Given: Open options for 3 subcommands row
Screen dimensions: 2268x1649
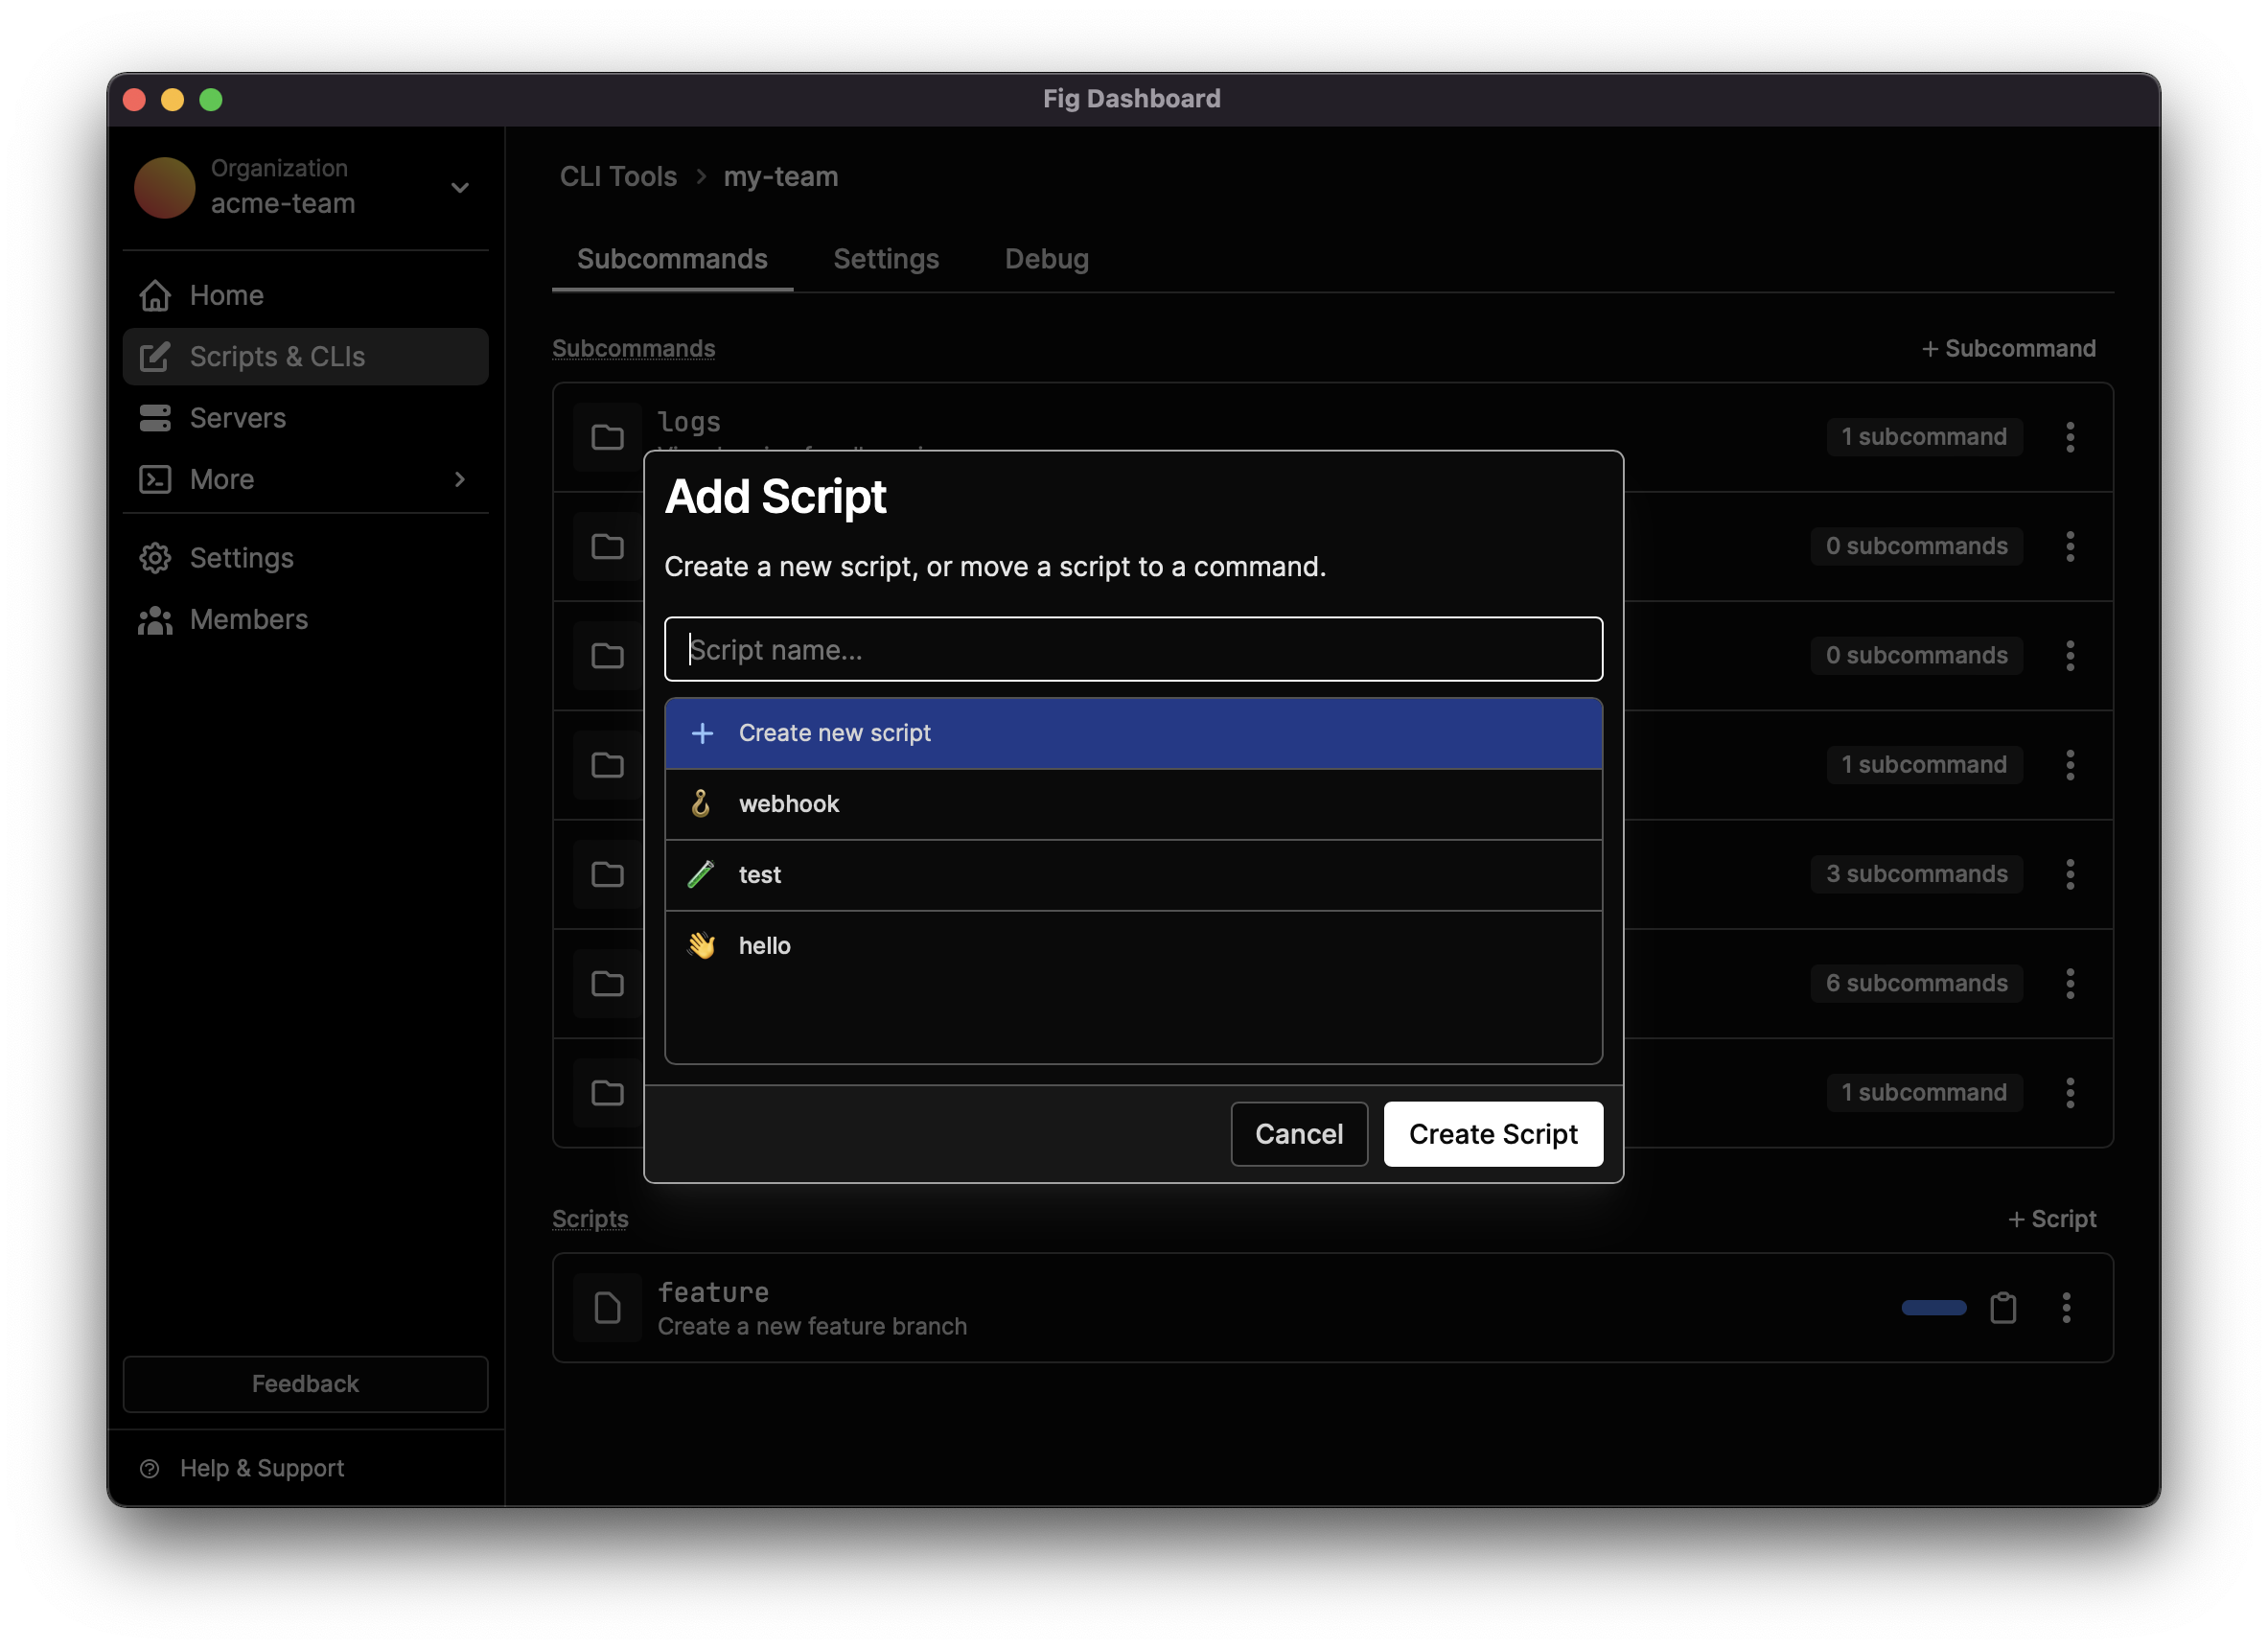Looking at the screenshot, I should (x=2070, y=874).
